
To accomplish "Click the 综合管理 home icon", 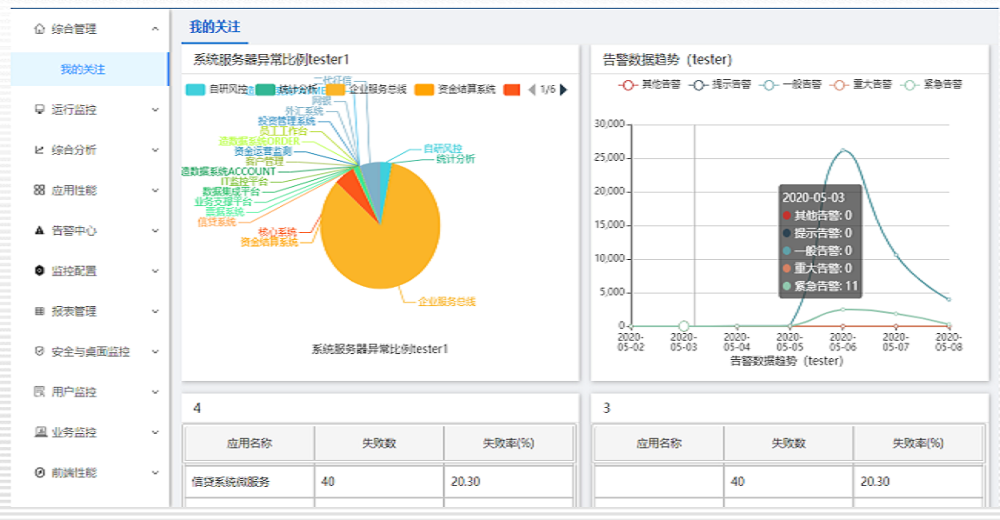I will coord(40,29).
